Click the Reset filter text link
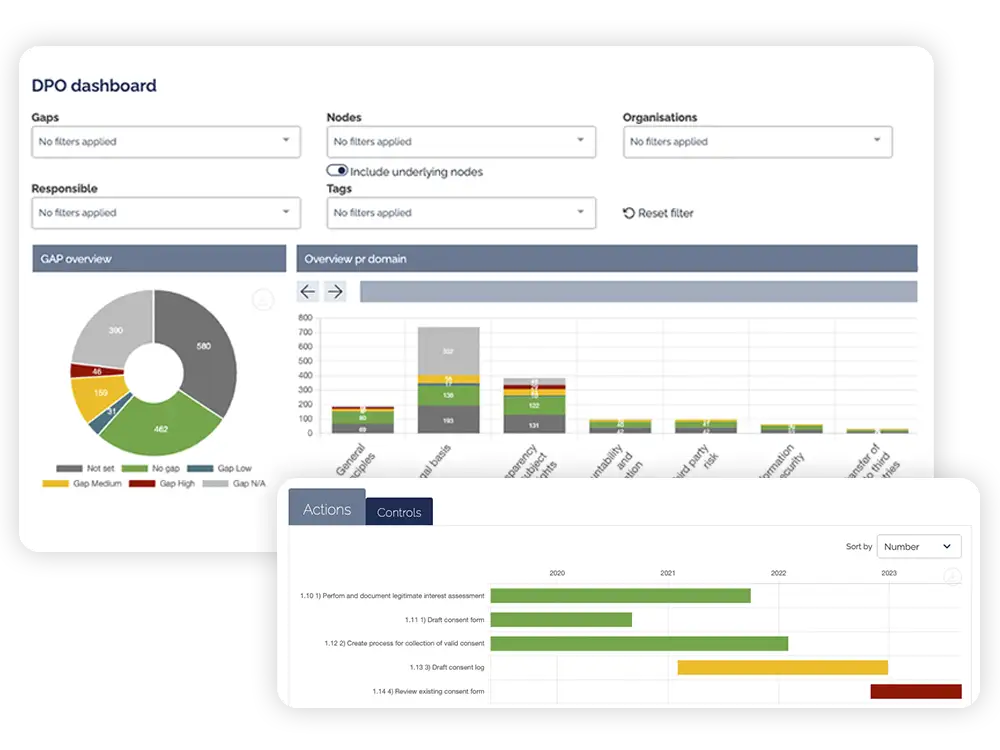The image size is (1000, 750). (666, 213)
